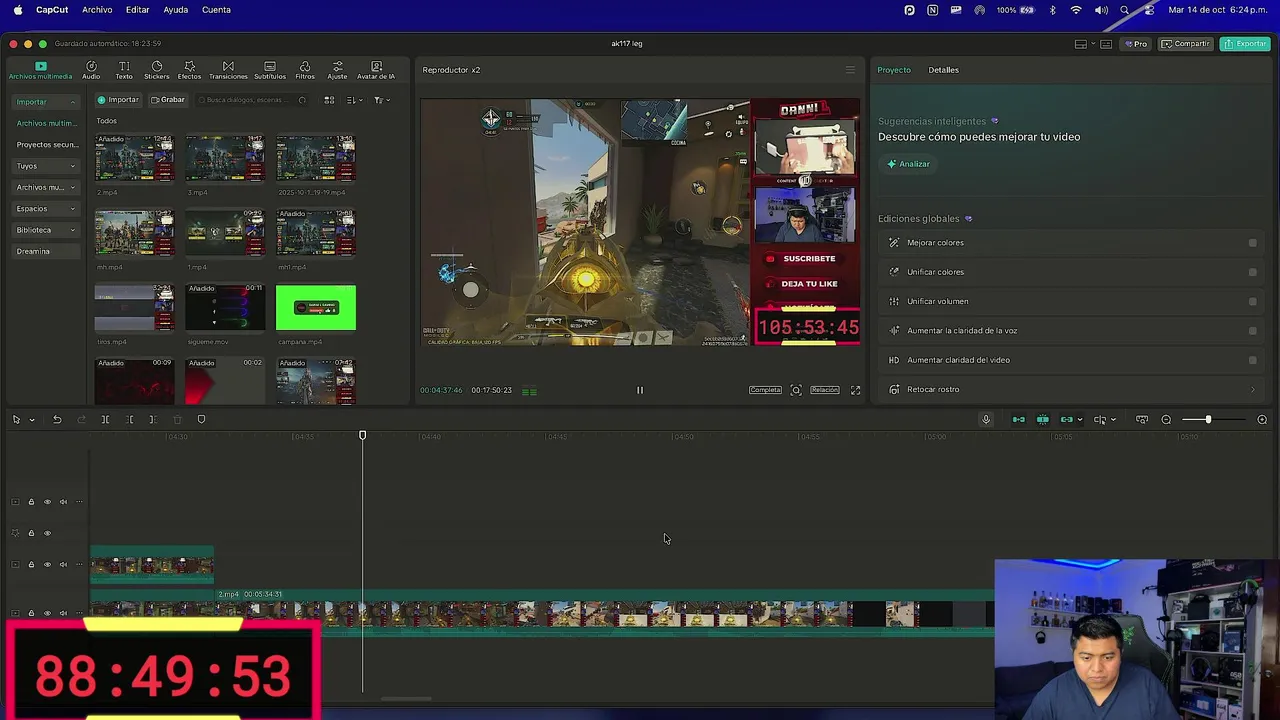
Task: Open the Filtros panel
Action: point(305,70)
